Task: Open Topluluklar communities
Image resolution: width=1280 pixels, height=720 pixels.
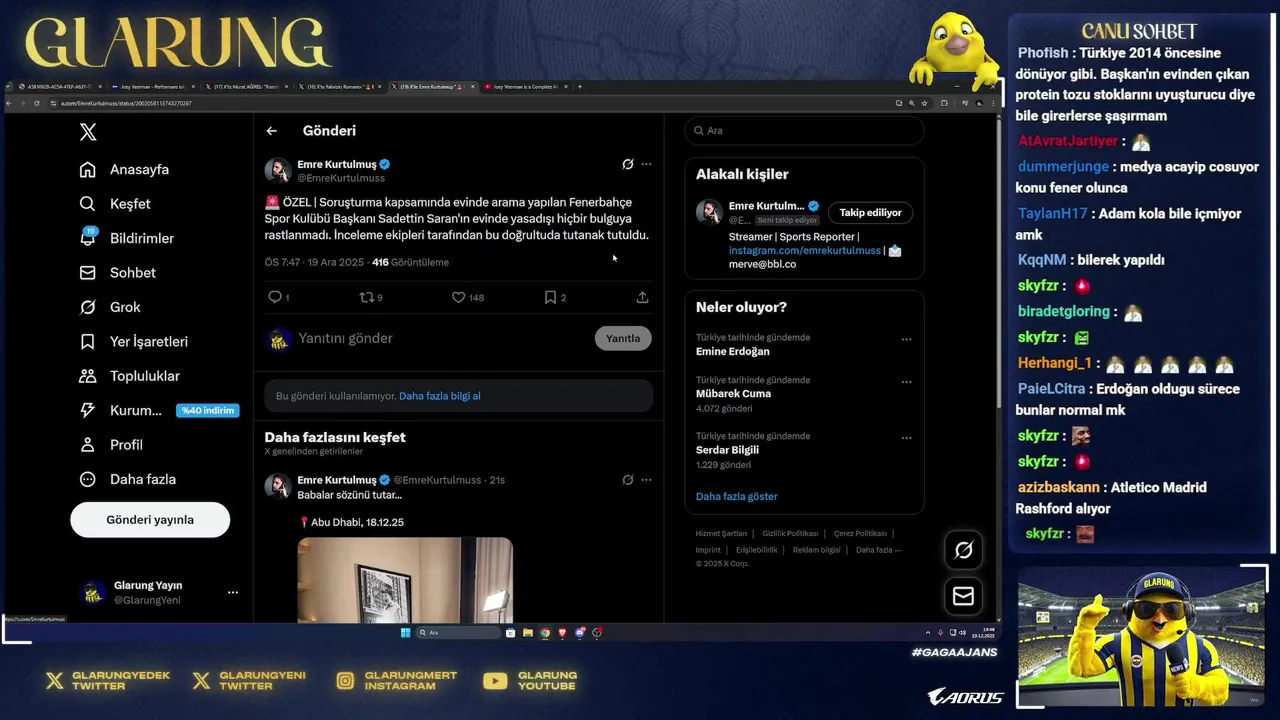Action: click(130, 376)
